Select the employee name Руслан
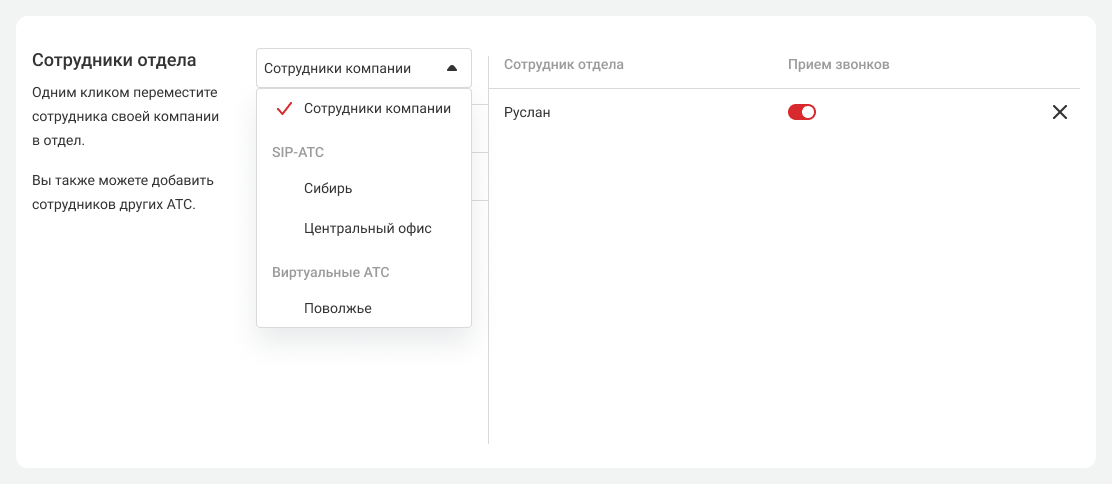 click(x=527, y=113)
